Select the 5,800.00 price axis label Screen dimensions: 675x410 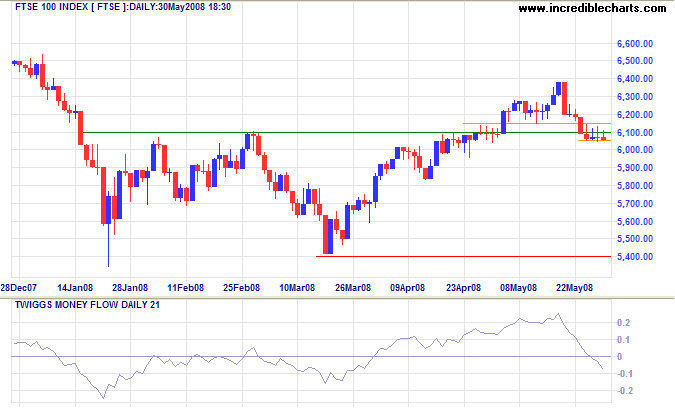click(635, 186)
